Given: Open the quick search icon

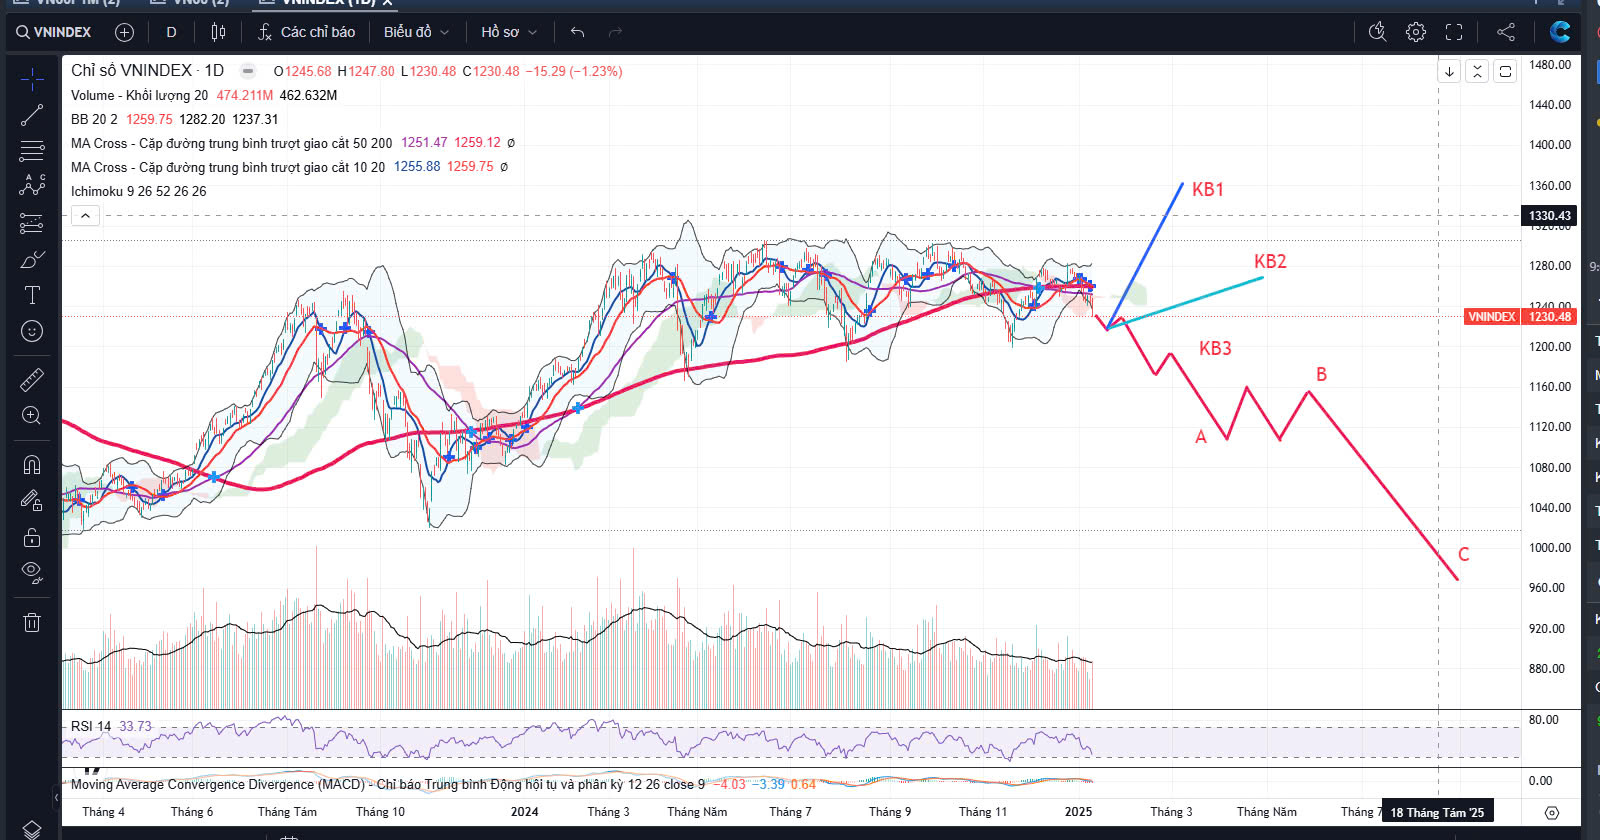Looking at the screenshot, I should pos(1377,32).
